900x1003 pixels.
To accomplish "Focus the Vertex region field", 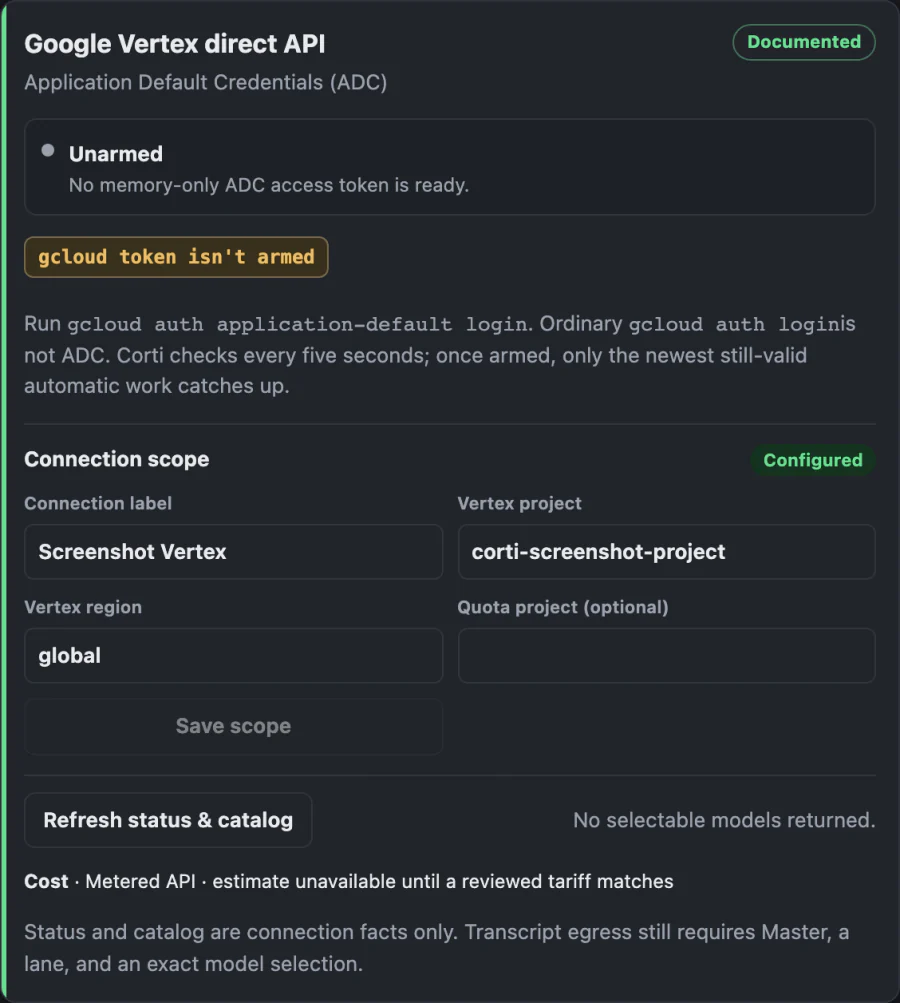I will click(x=233, y=656).
